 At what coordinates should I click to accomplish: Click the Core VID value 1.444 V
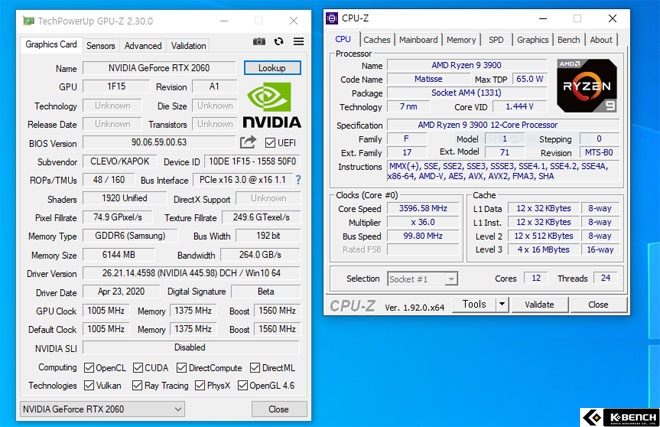pyautogui.click(x=519, y=107)
